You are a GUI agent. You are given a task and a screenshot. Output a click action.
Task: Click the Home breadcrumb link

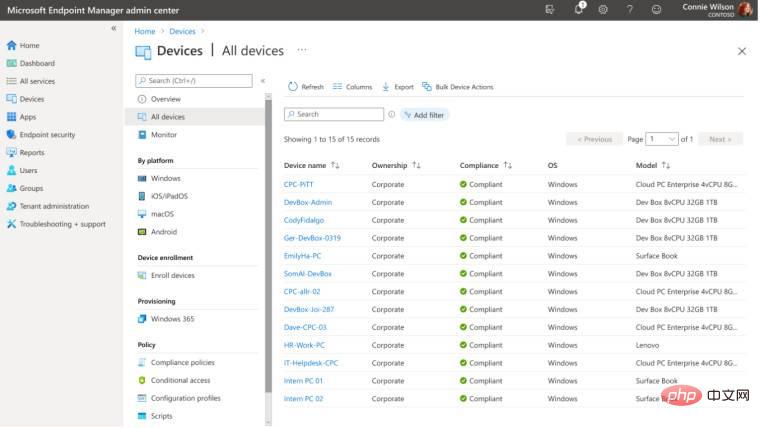pos(144,31)
